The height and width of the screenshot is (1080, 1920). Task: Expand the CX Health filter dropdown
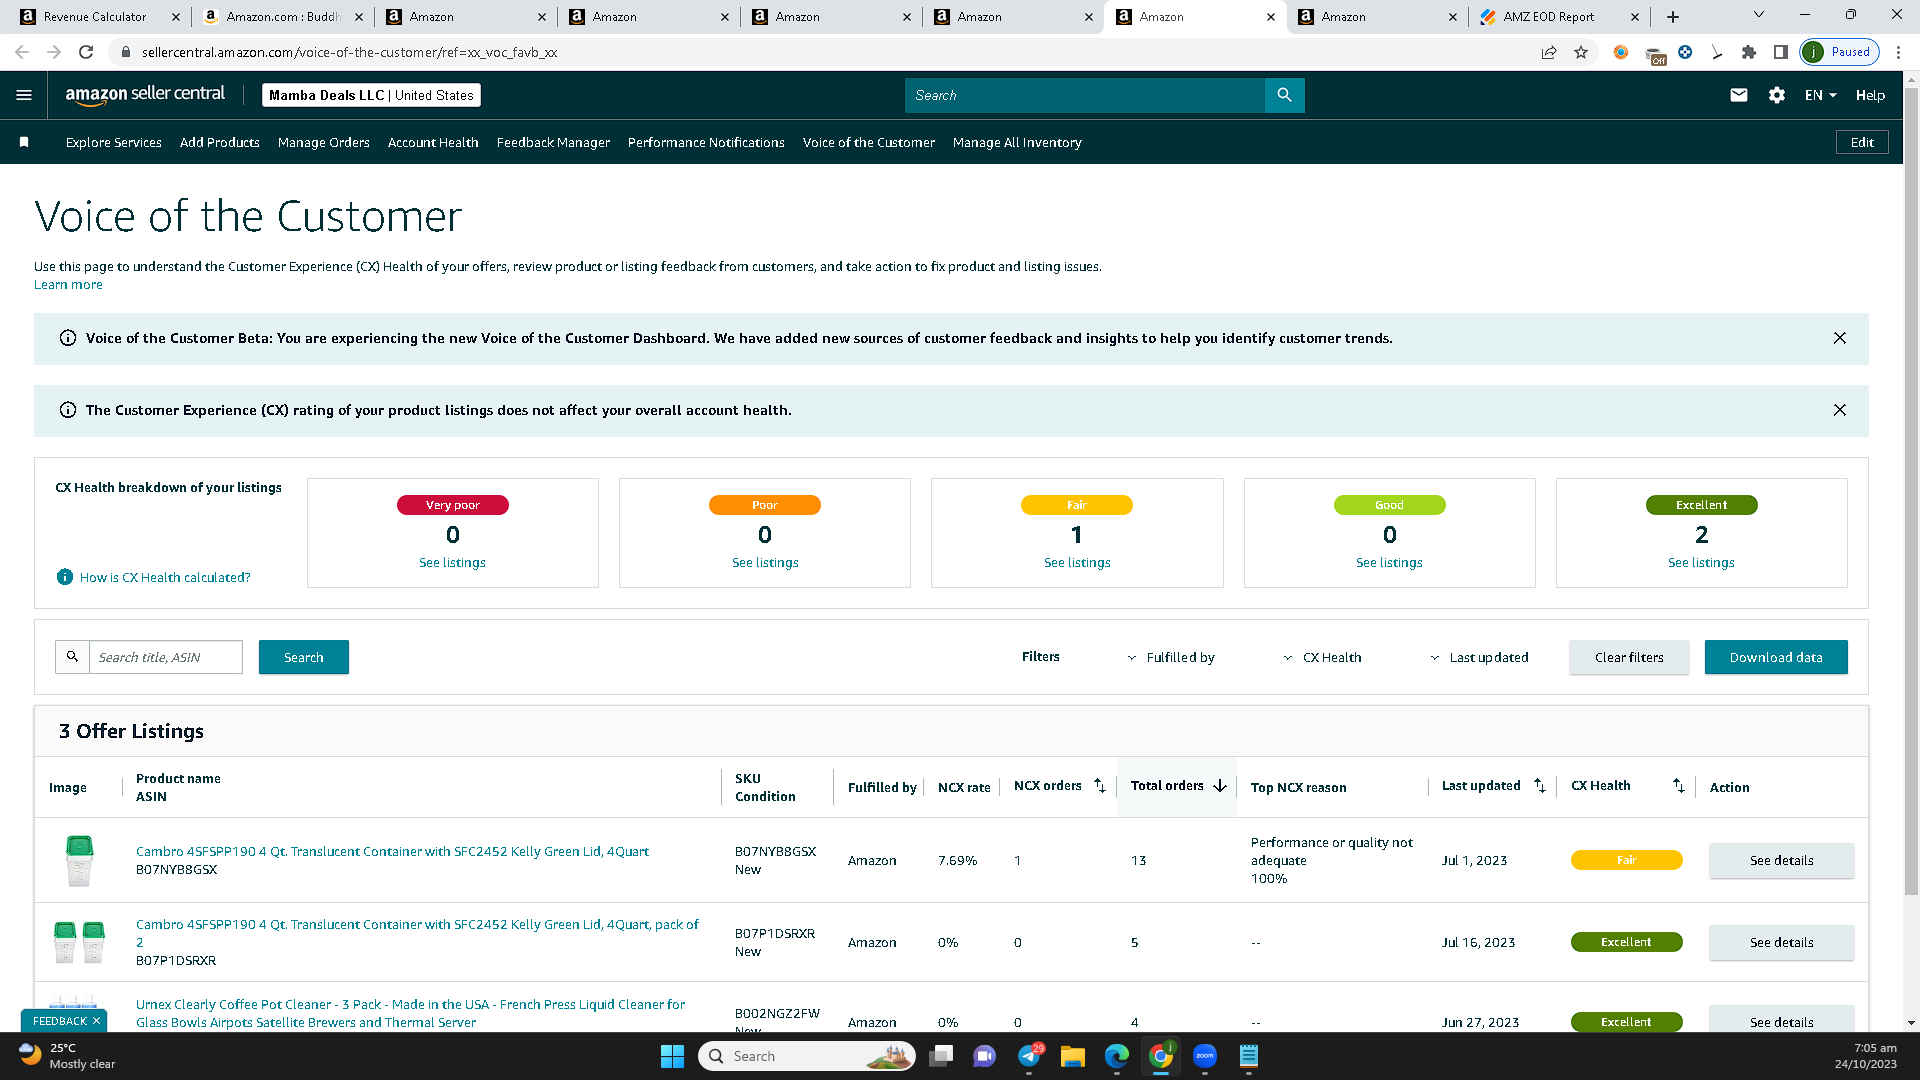click(1322, 657)
